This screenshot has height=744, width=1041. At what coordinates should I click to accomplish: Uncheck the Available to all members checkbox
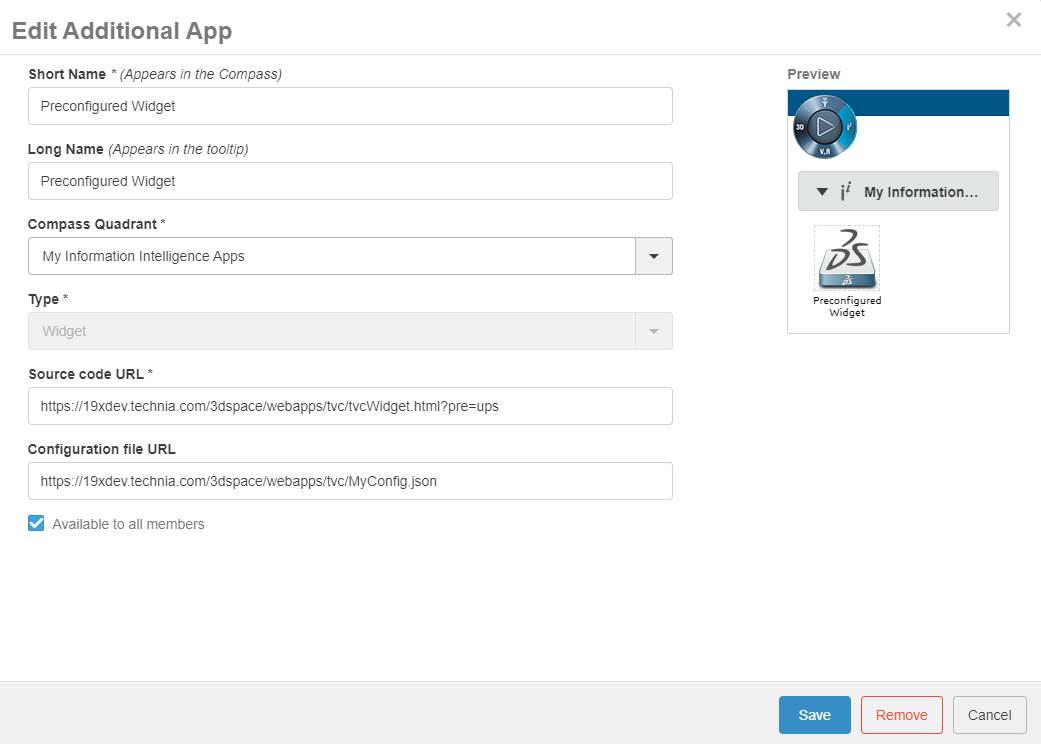[x=36, y=523]
